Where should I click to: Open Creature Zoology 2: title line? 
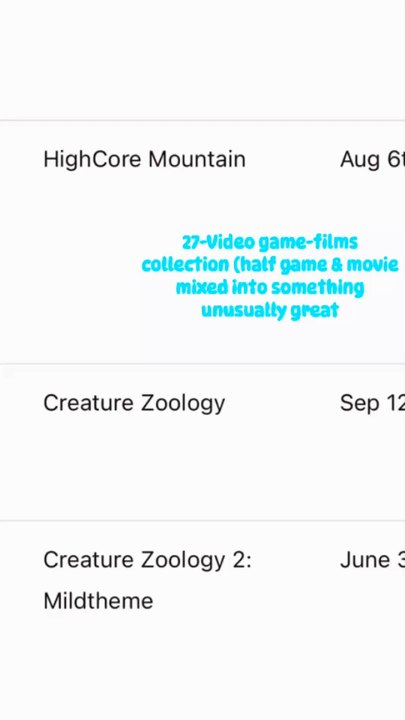pos(147,561)
